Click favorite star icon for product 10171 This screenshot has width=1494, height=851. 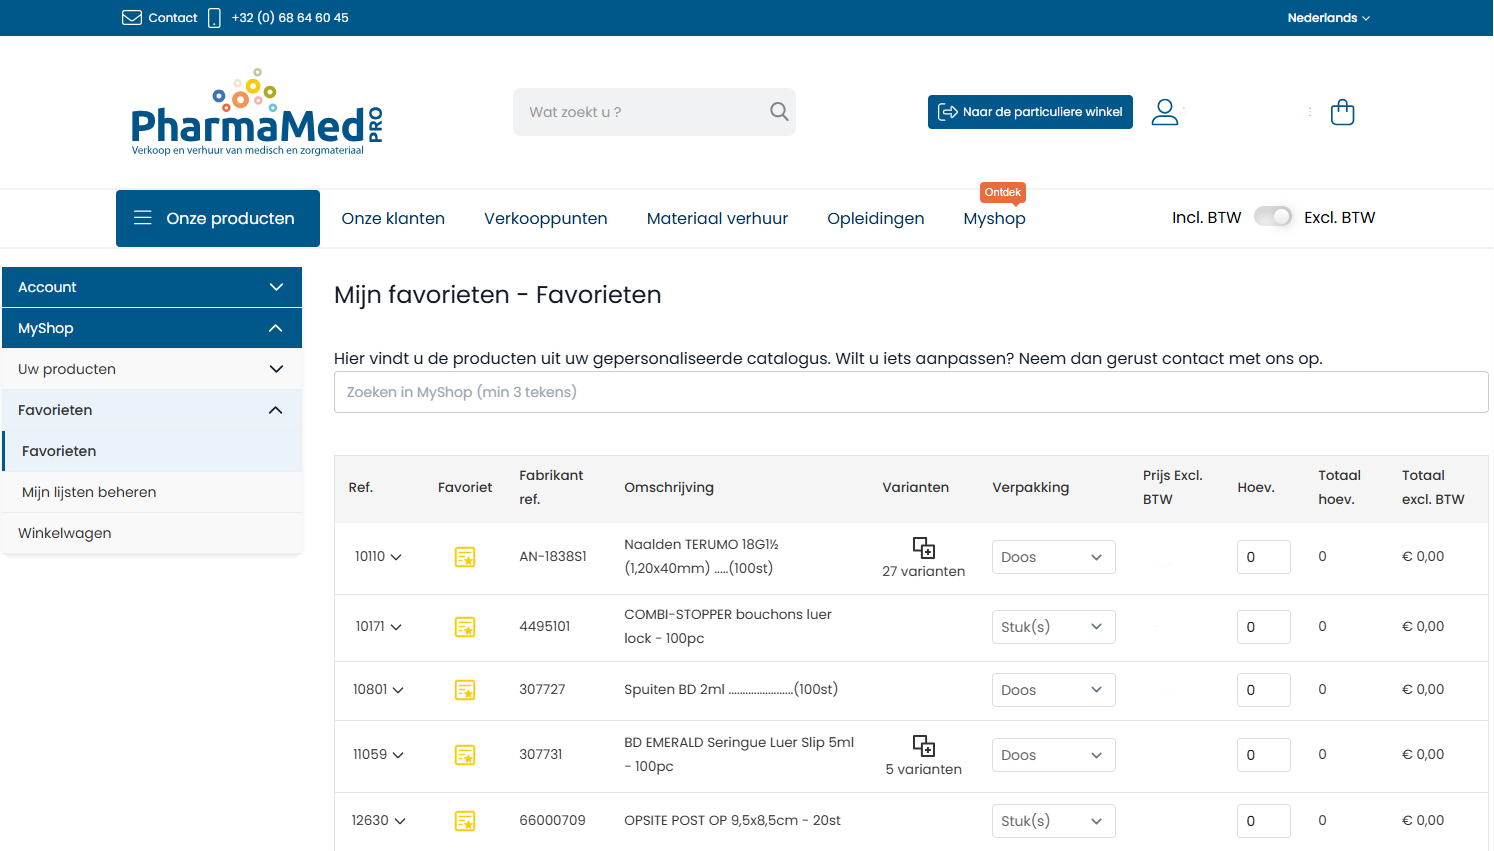(x=465, y=627)
